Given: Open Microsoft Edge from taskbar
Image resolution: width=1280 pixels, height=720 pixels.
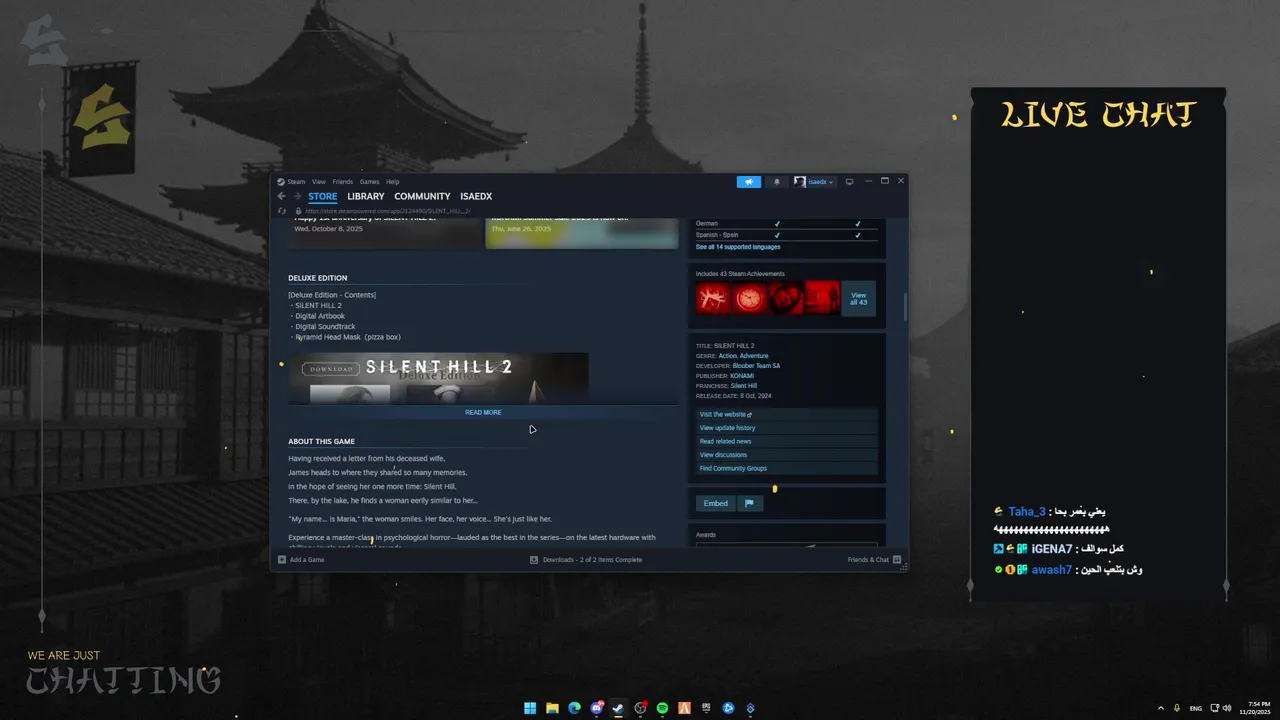Looking at the screenshot, I should [x=574, y=708].
